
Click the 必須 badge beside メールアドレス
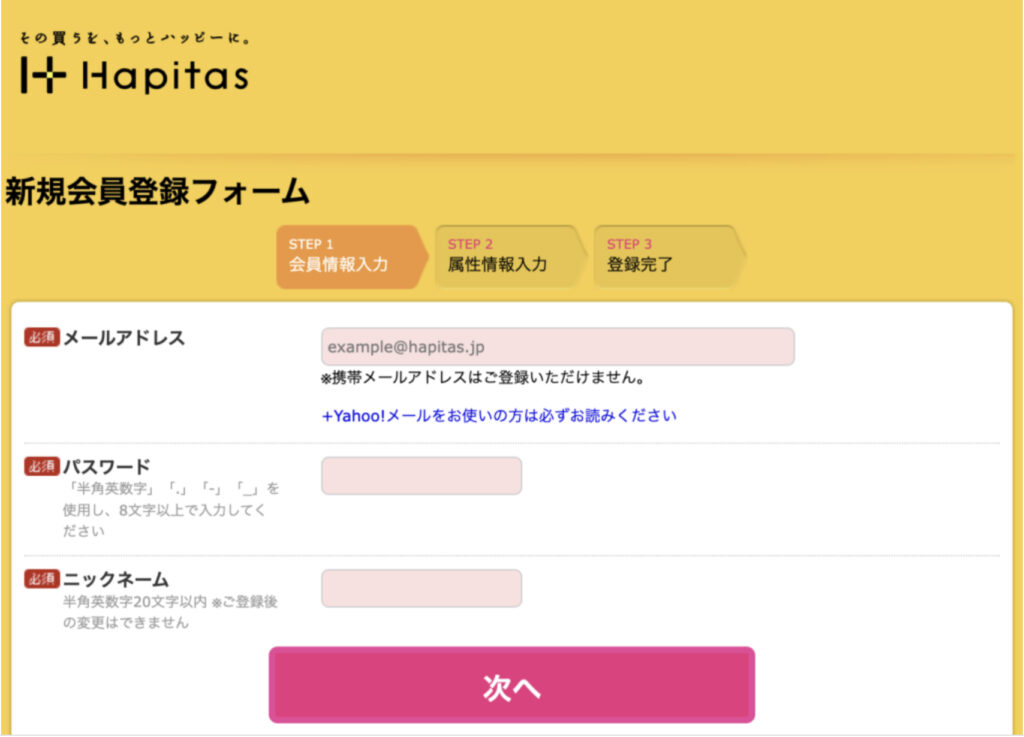[x=42, y=337]
